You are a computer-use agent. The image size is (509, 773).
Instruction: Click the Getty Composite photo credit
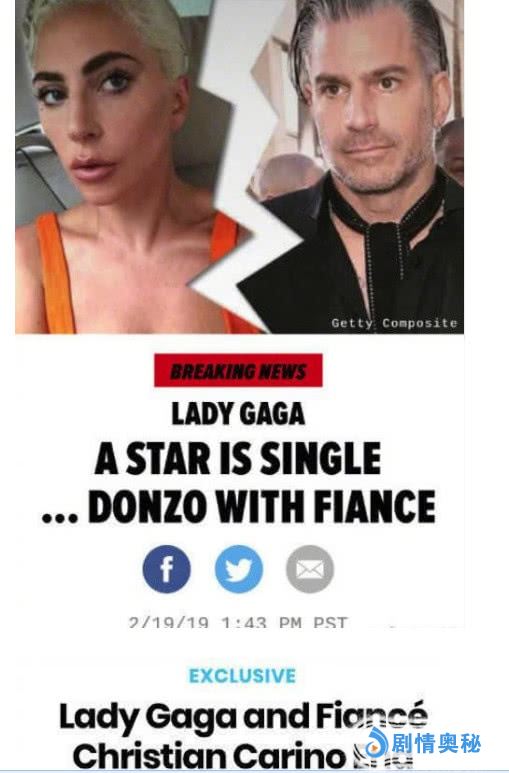395,323
